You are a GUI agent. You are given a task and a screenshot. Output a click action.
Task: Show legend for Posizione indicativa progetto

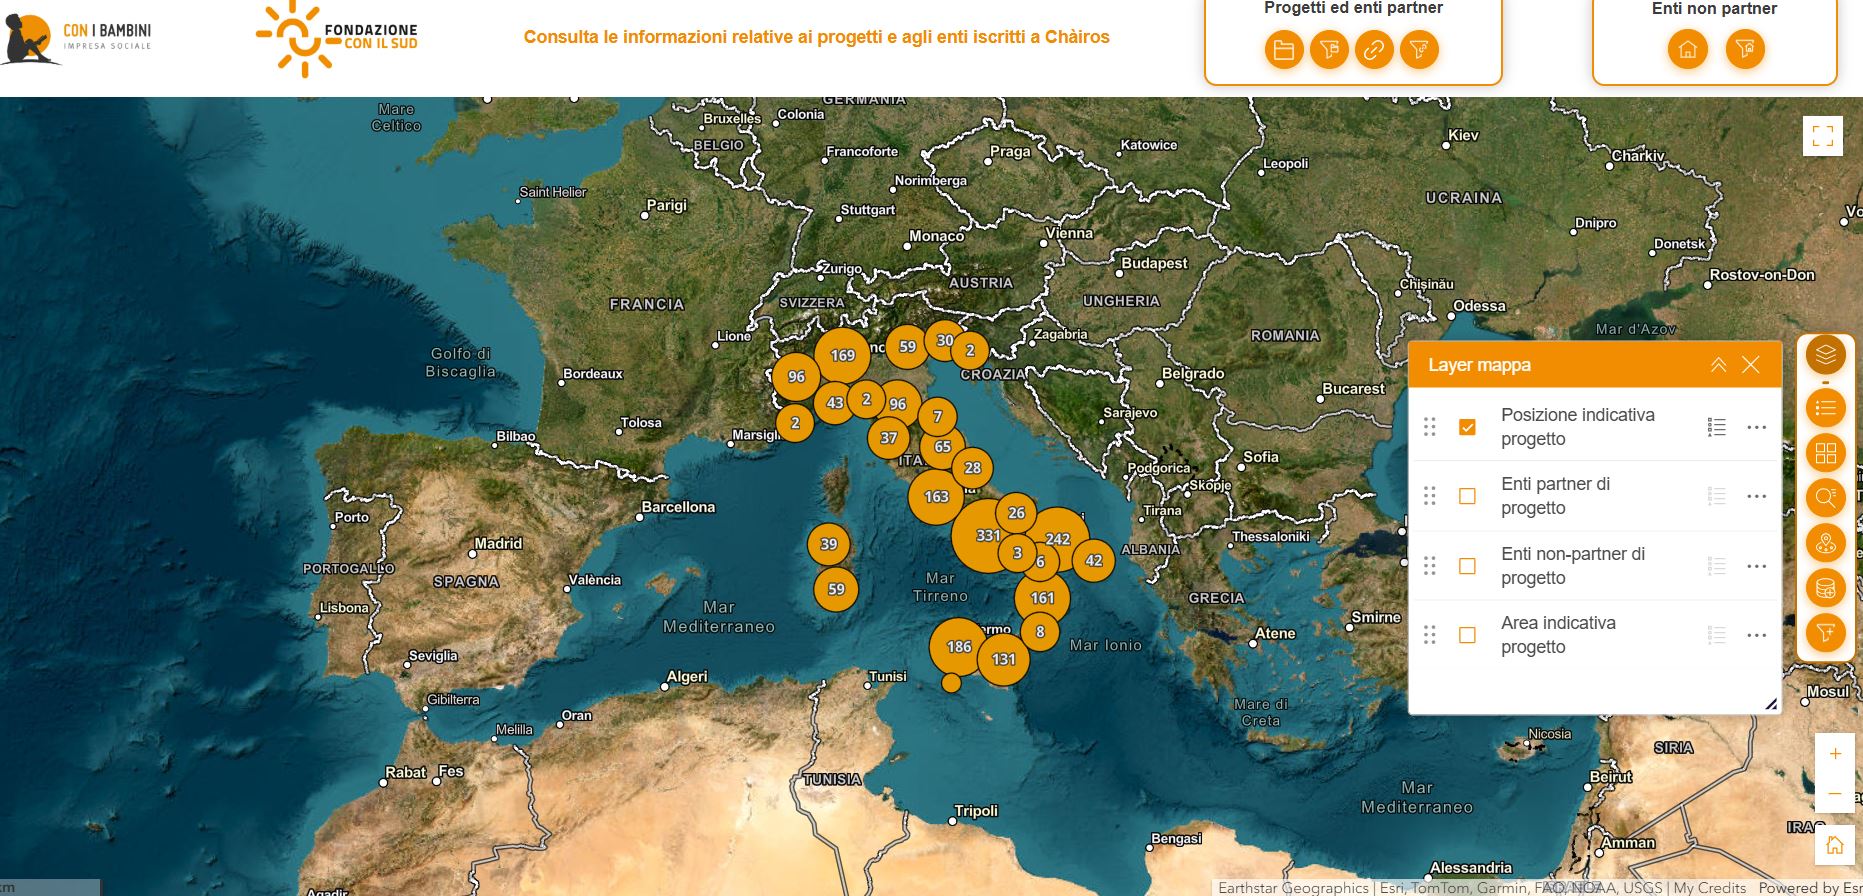click(1717, 427)
